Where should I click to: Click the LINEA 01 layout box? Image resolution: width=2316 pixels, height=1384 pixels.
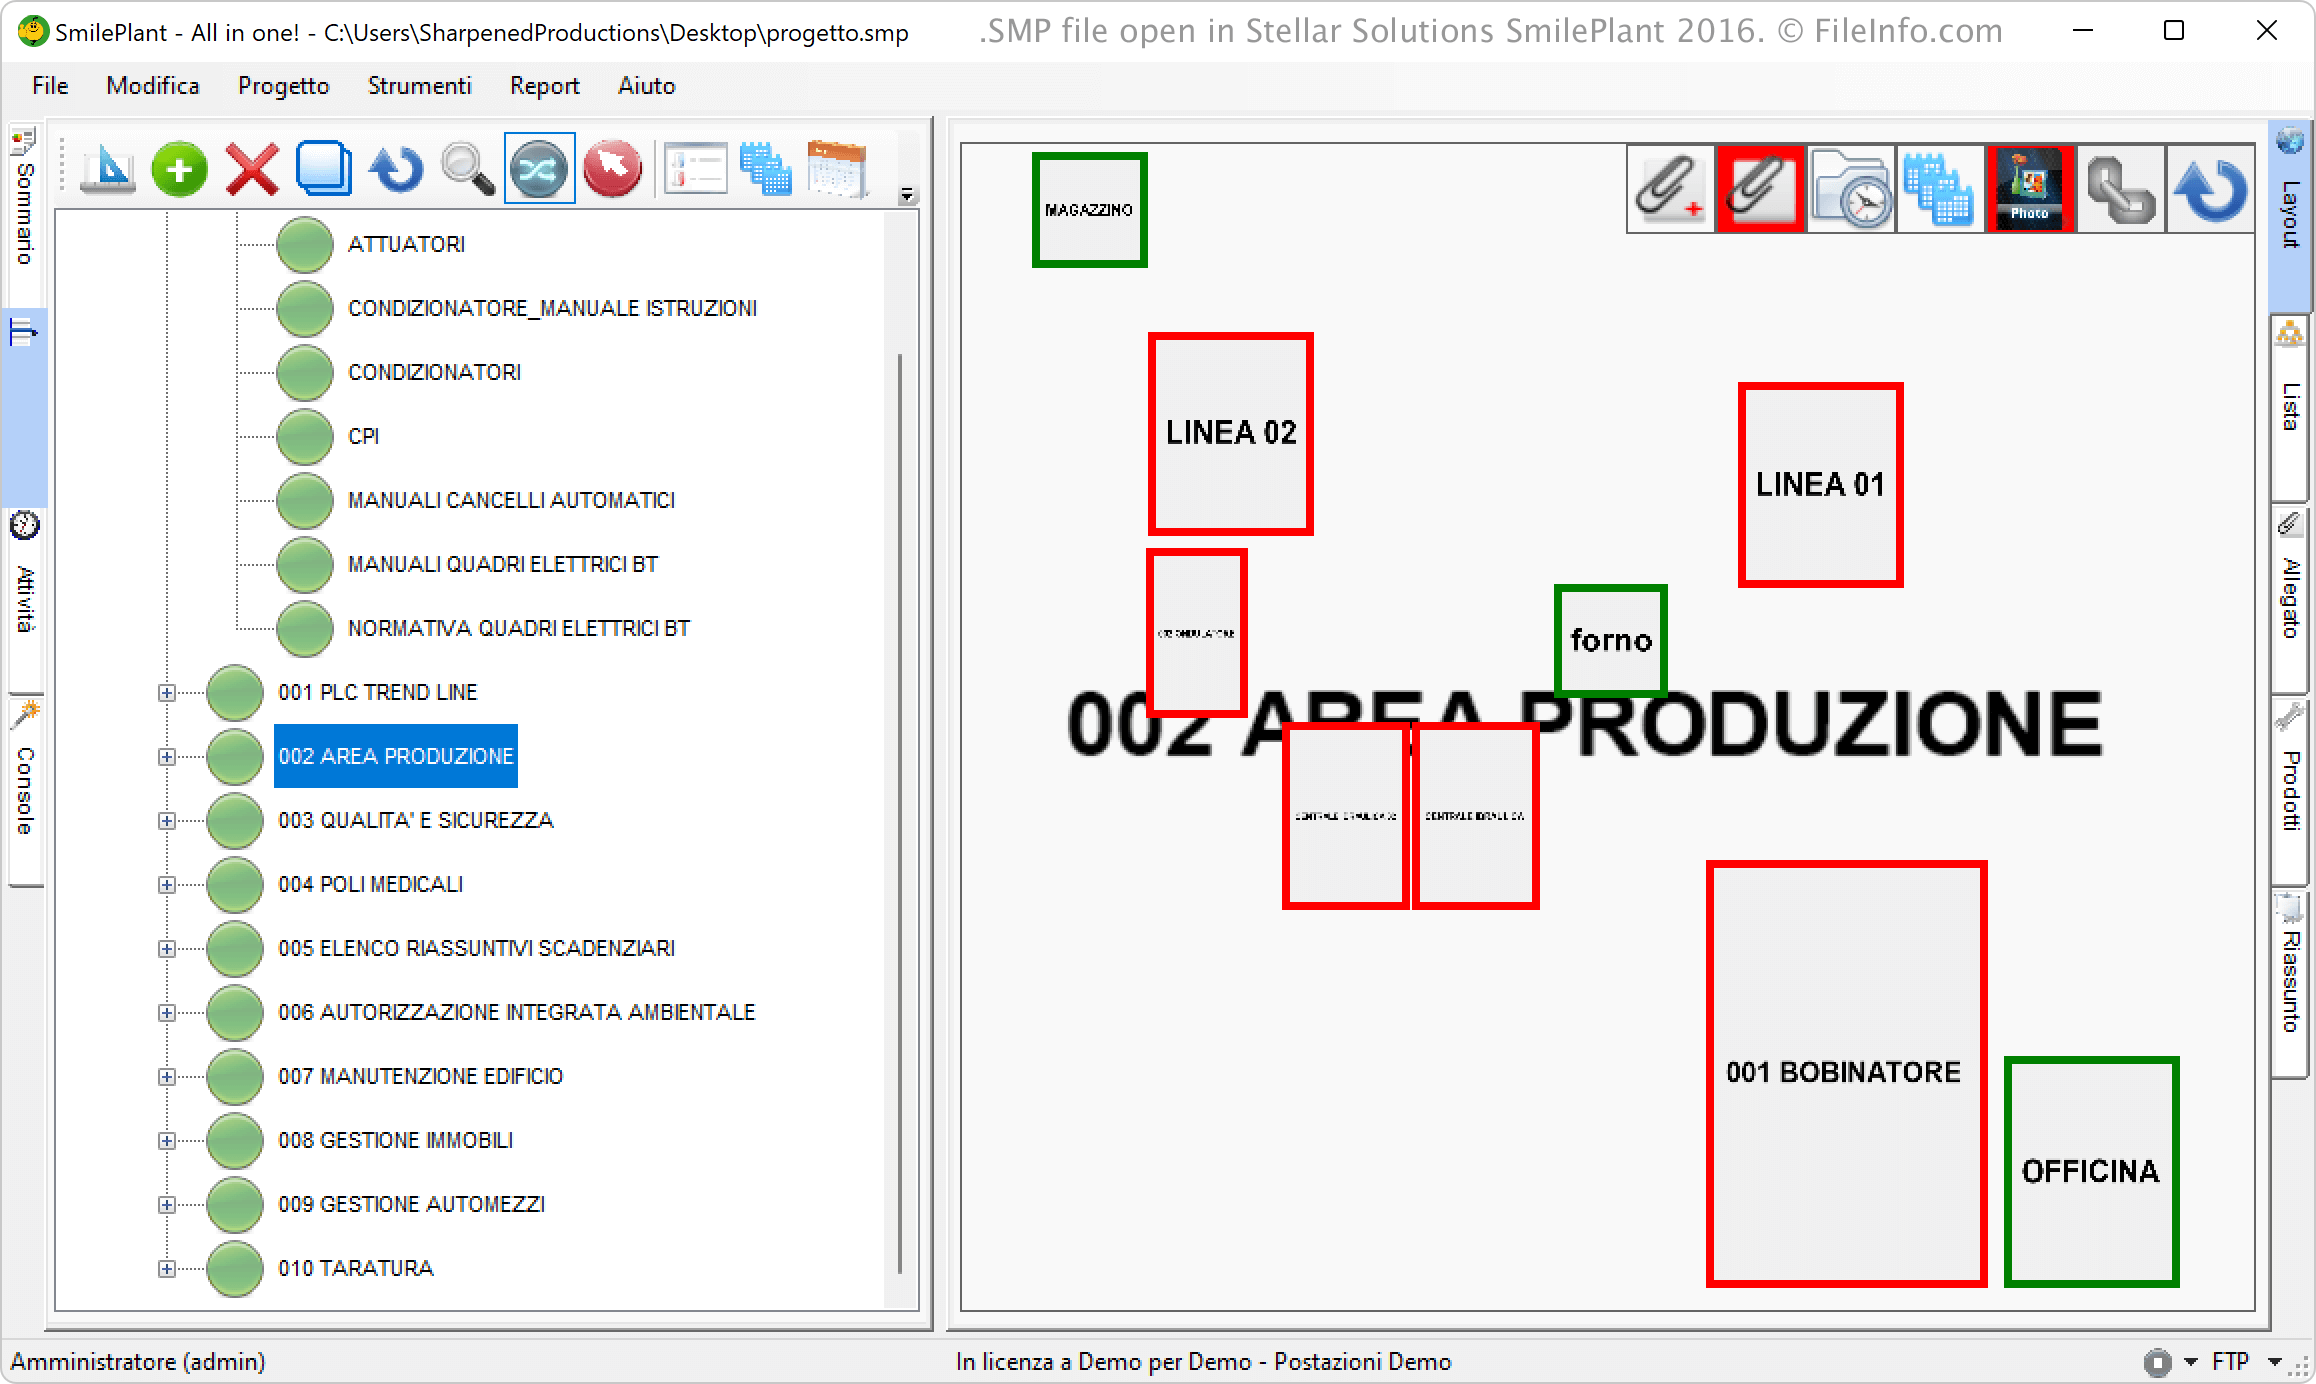tap(1820, 485)
